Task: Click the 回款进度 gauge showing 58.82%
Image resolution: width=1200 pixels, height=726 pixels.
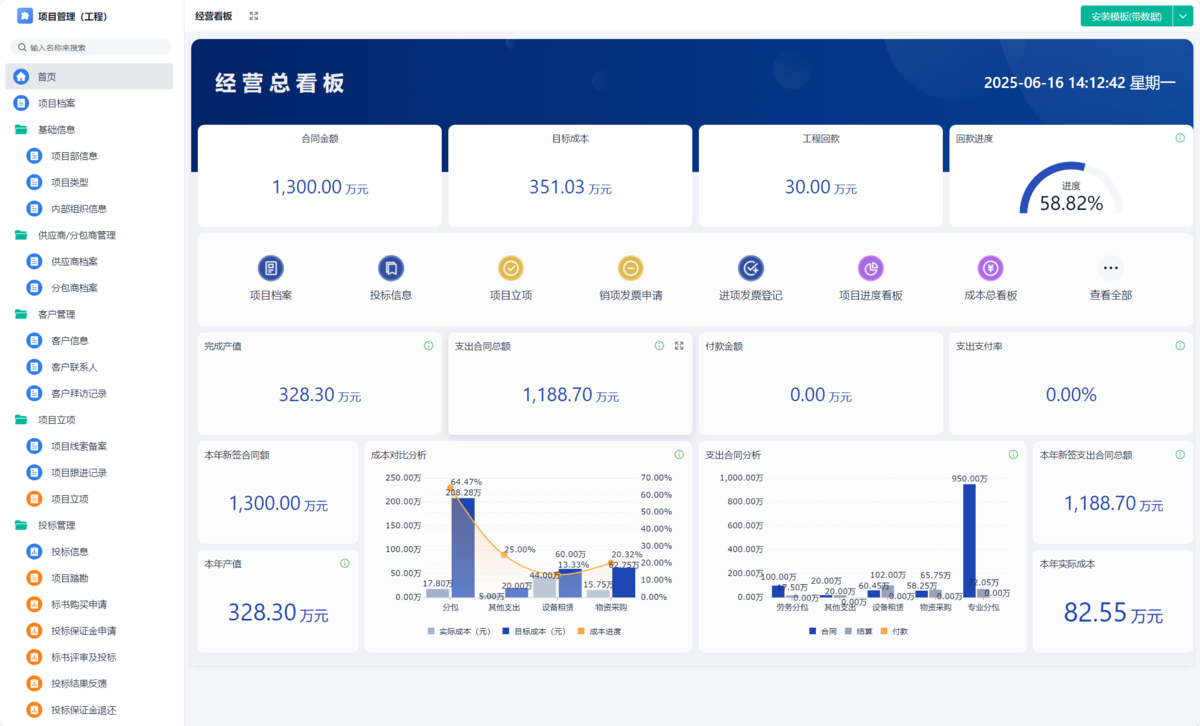Action: pos(1070,190)
